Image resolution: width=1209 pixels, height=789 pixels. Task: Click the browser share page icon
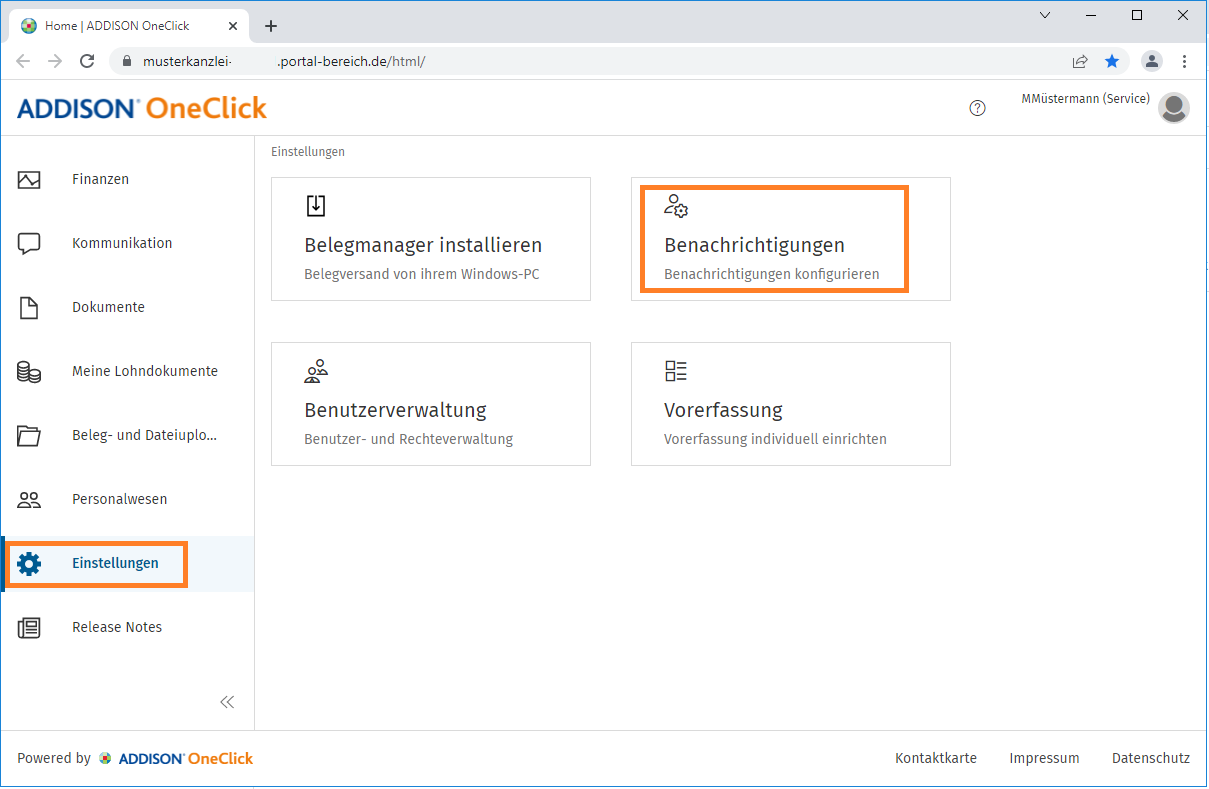(1080, 61)
